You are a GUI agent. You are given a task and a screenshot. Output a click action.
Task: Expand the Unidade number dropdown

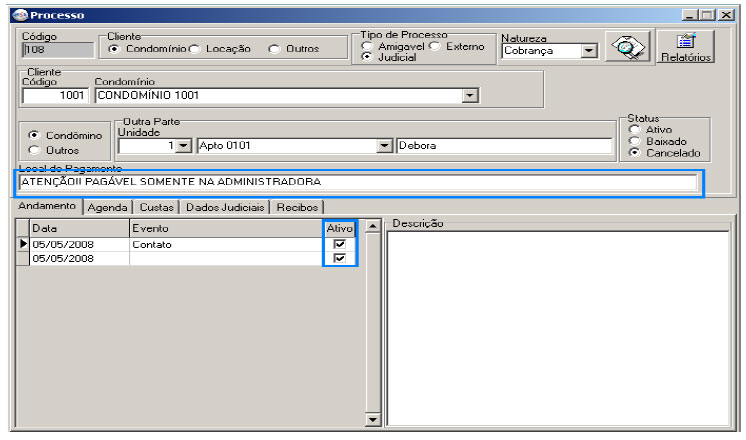click(x=183, y=146)
